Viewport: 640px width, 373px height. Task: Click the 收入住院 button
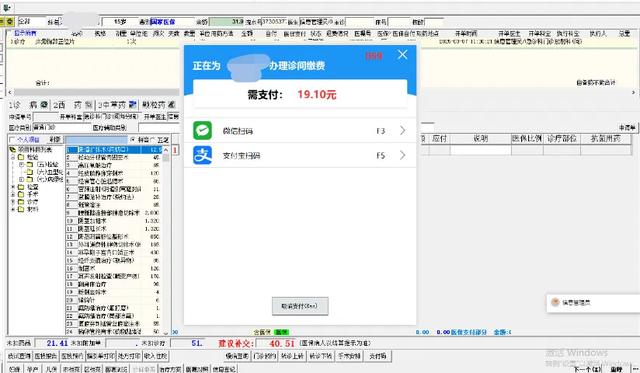pyautogui.click(x=155, y=356)
